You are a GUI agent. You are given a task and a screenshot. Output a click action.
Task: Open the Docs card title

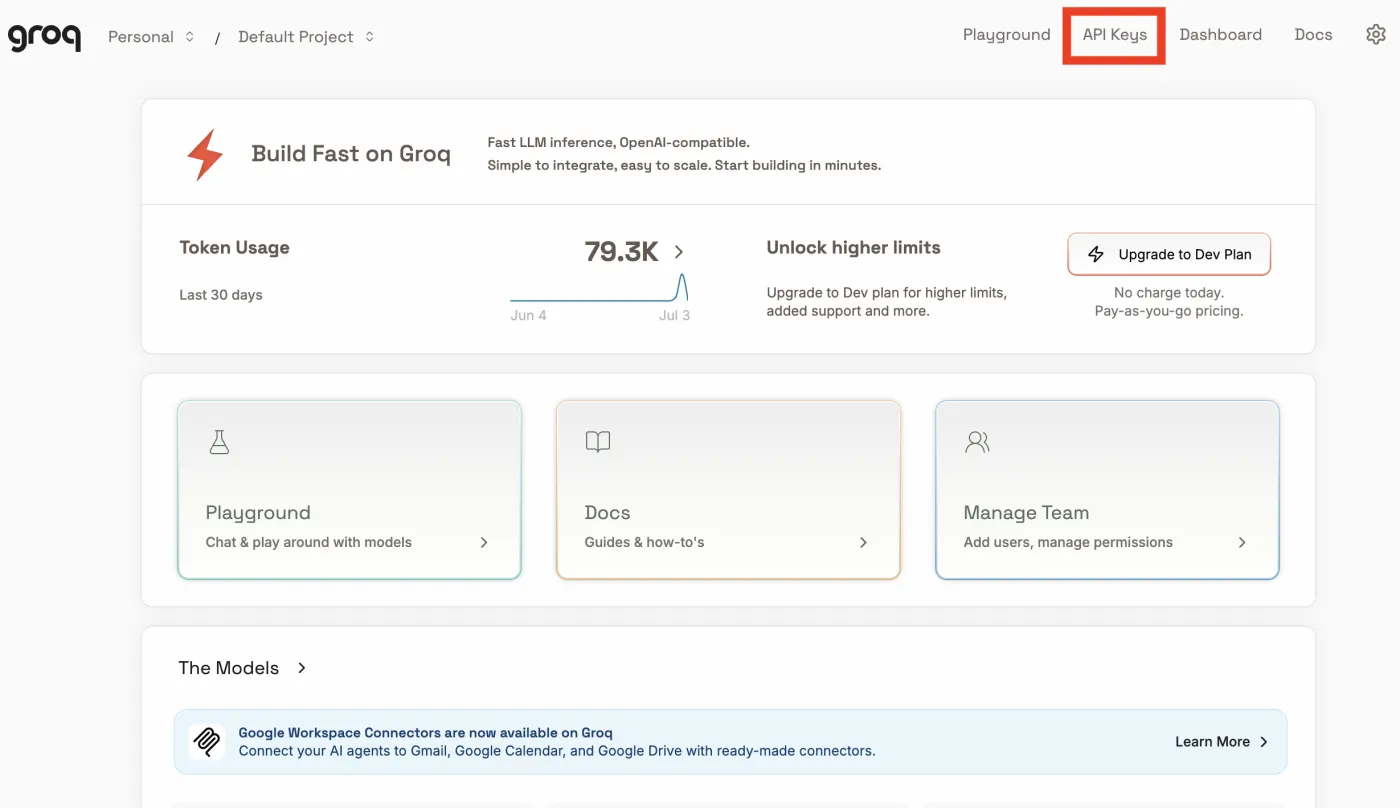[607, 513]
